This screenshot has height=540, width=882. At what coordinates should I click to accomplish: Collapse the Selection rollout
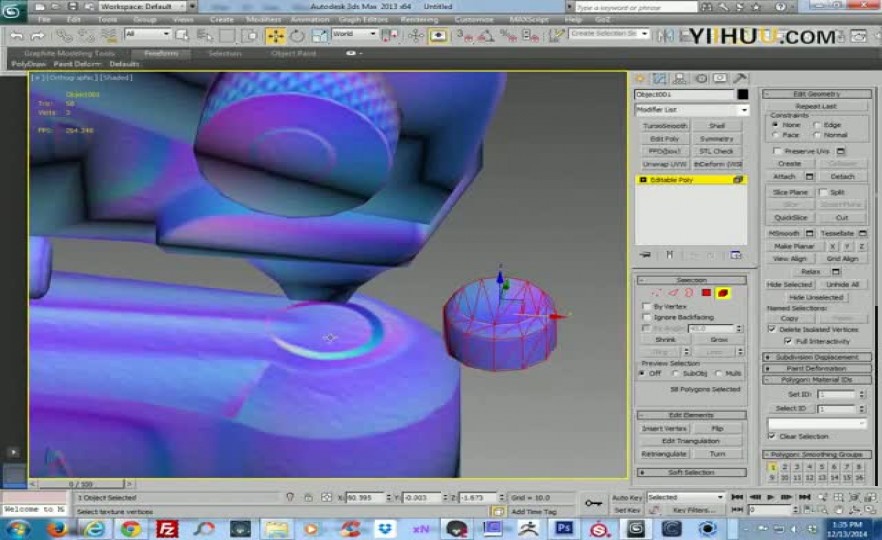(692, 280)
